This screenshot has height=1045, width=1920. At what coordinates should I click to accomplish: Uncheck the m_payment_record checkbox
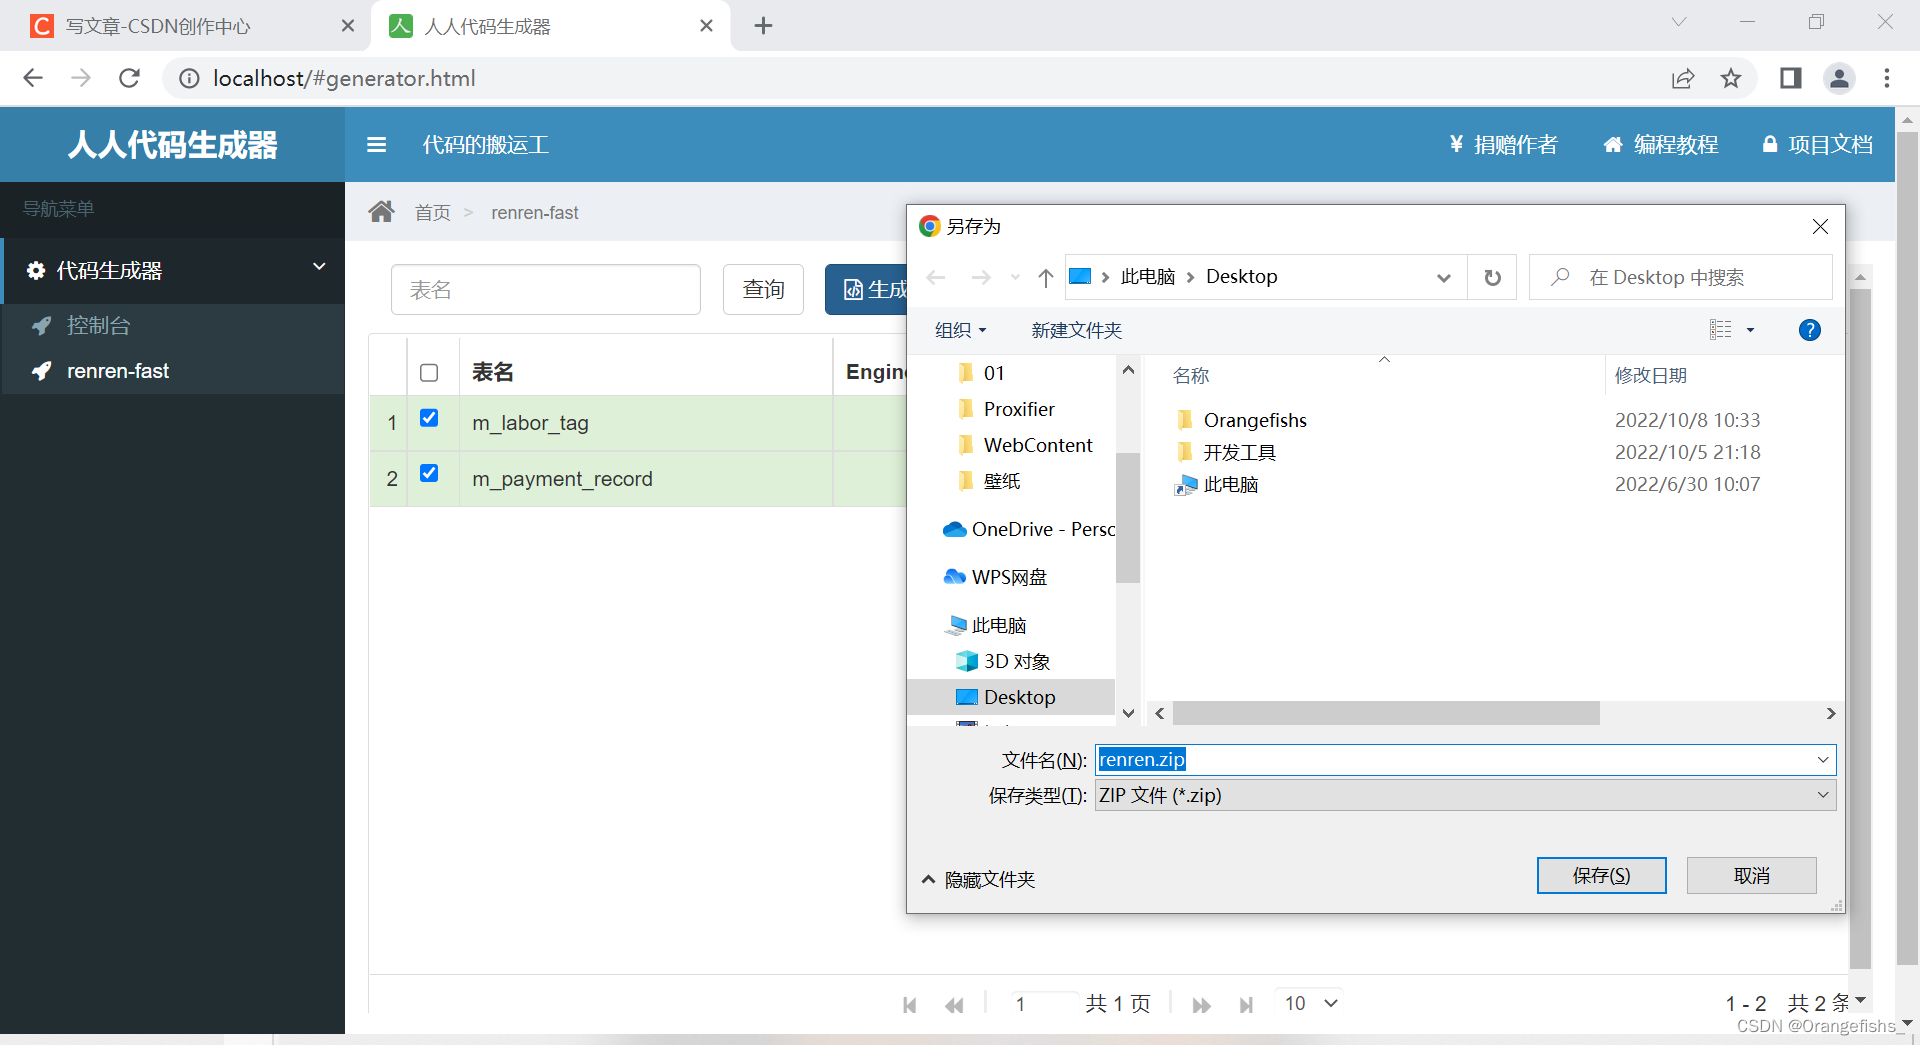429,474
